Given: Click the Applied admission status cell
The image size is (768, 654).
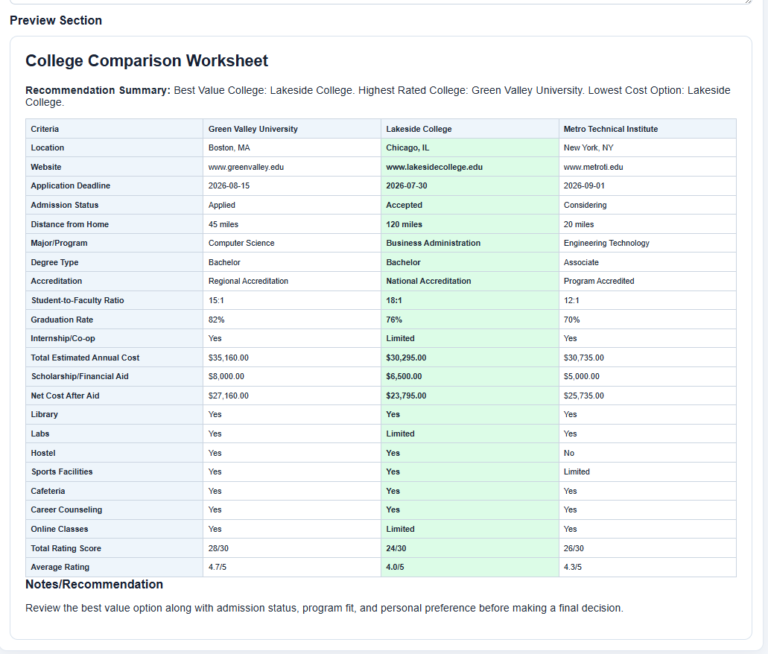Looking at the screenshot, I should pos(292,205).
